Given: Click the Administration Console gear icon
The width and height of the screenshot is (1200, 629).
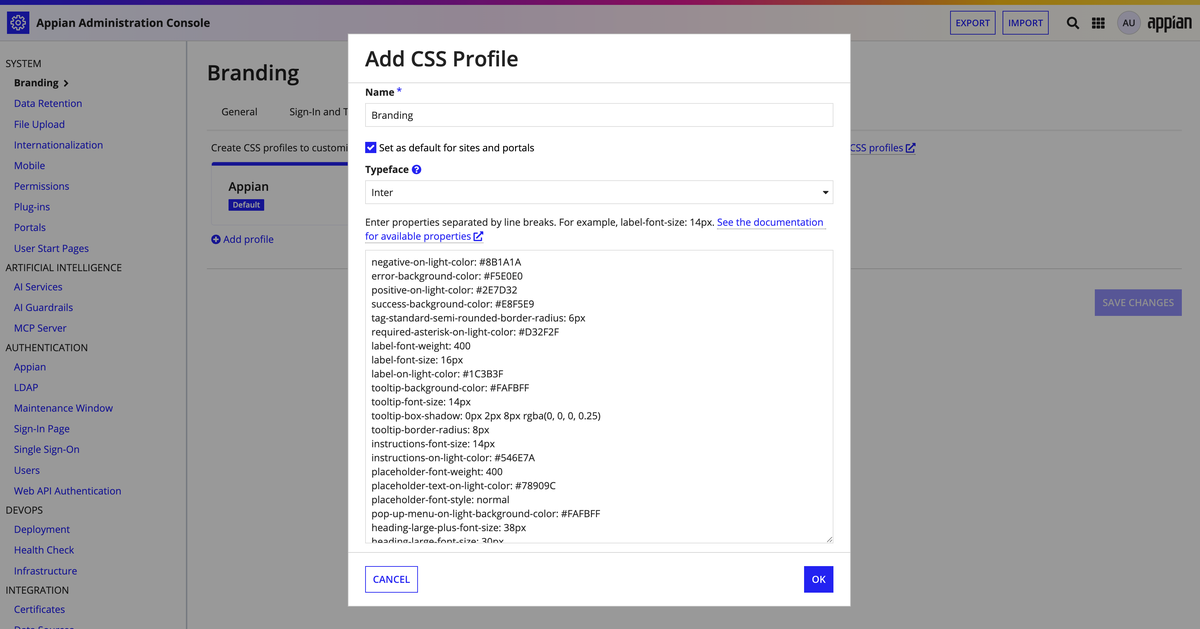Looking at the screenshot, I should 18,22.
